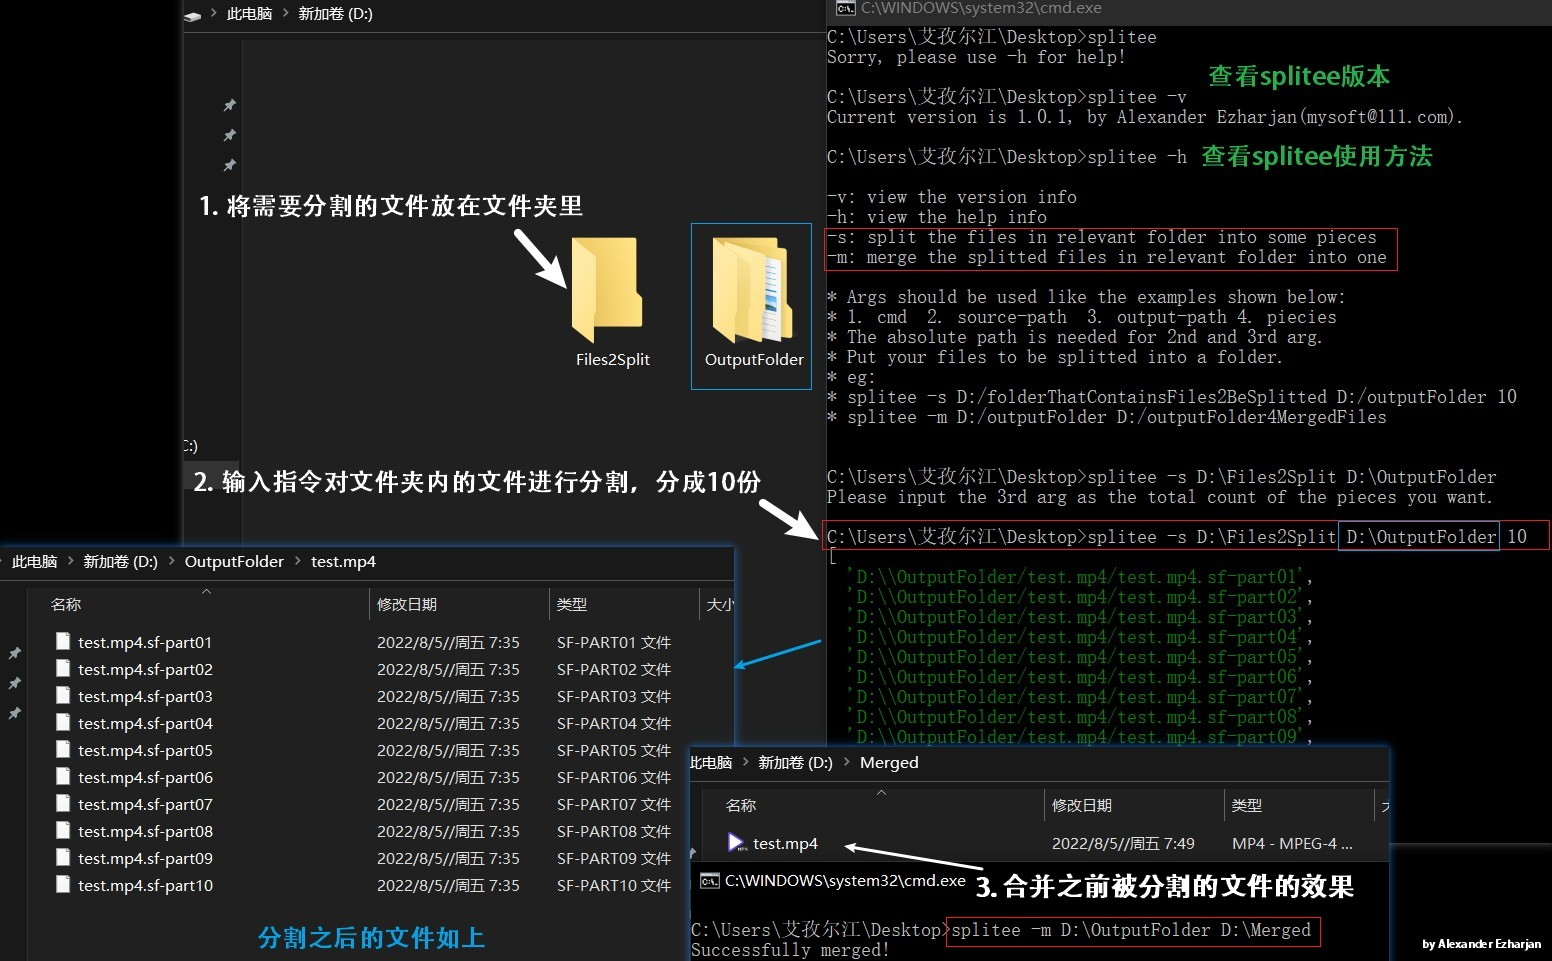Click 新加卷 (D:) in the Merged window breadcrumb
Image resolution: width=1552 pixels, height=961 pixels.
(795, 763)
